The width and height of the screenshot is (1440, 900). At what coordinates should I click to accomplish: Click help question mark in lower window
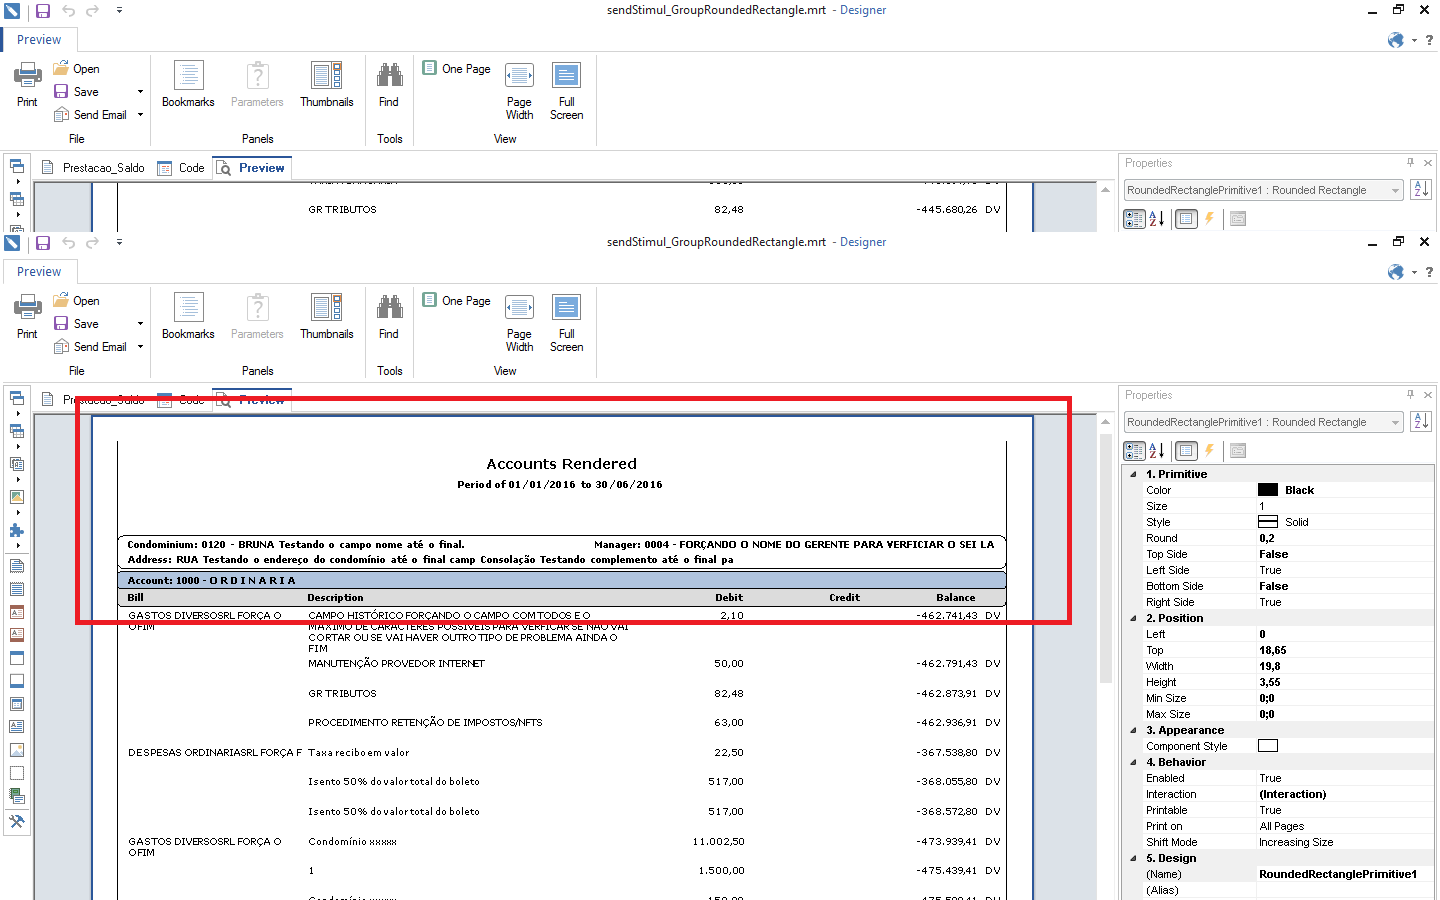coord(1429,272)
